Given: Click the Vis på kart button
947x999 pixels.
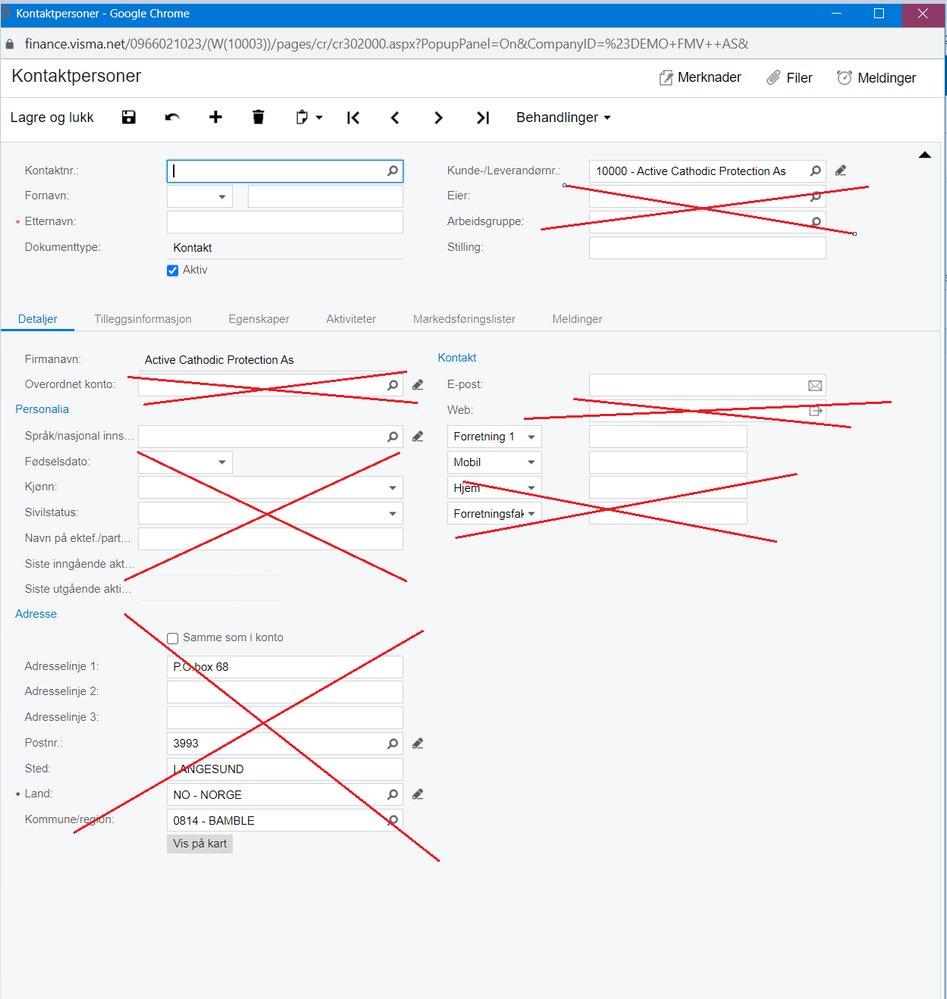Looking at the screenshot, I should [200, 844].
